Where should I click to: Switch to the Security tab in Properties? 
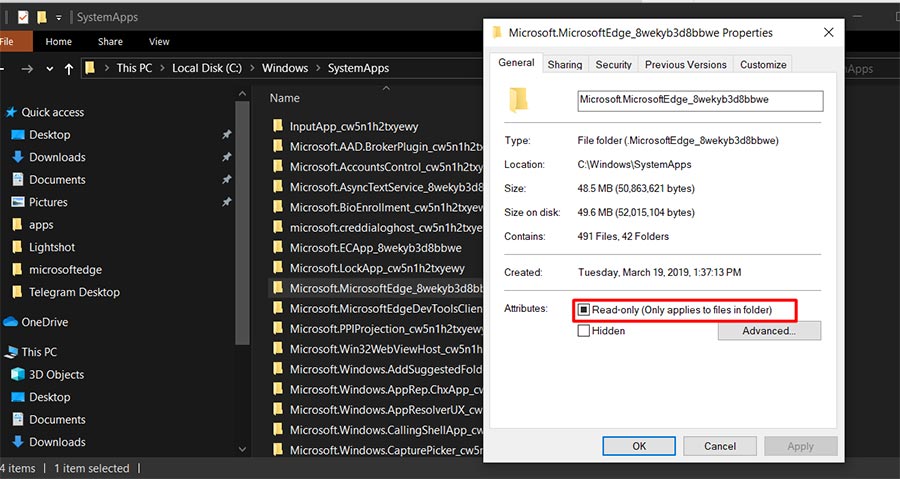(614, 65)
